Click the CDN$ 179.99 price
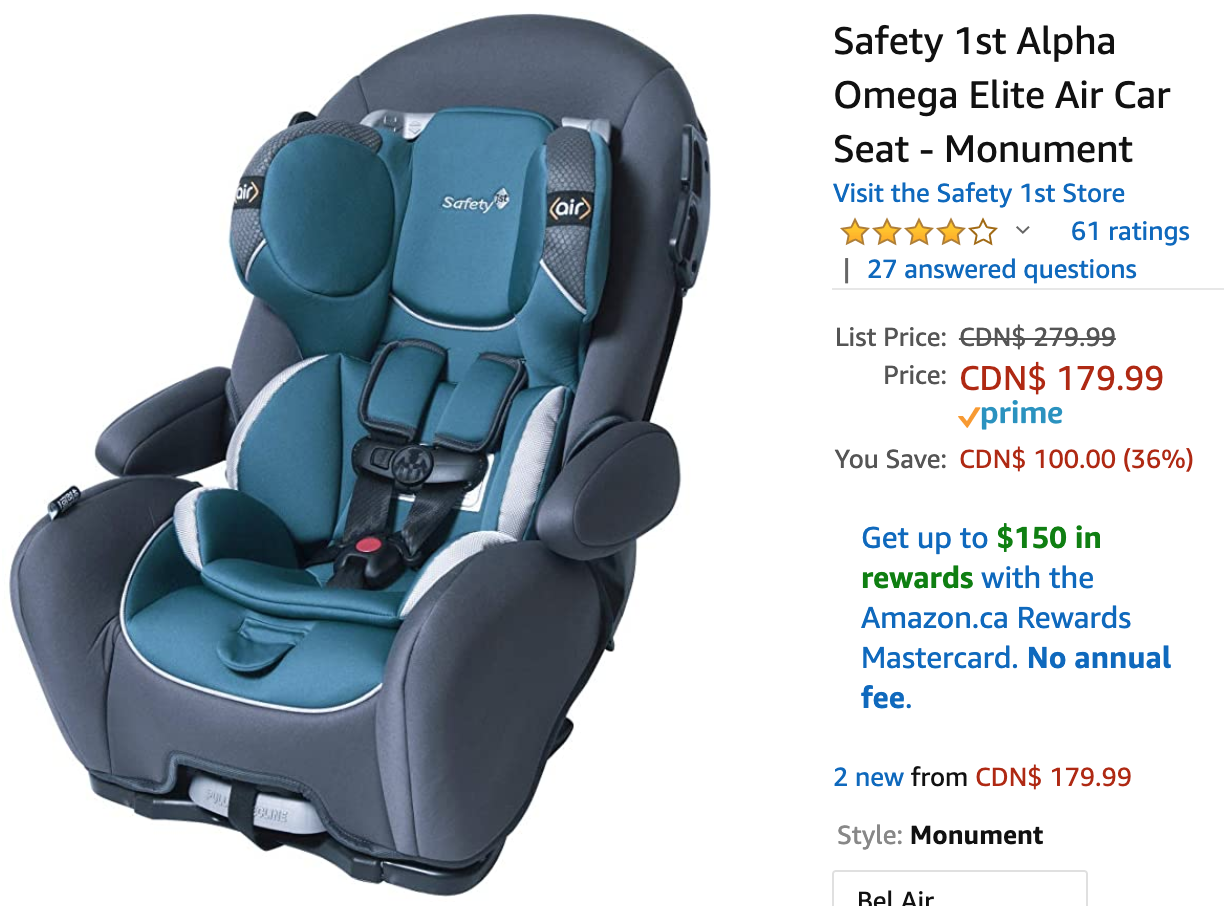Image resolution: width=1224 pixels, height=906 pixels. click(1062, 378)
